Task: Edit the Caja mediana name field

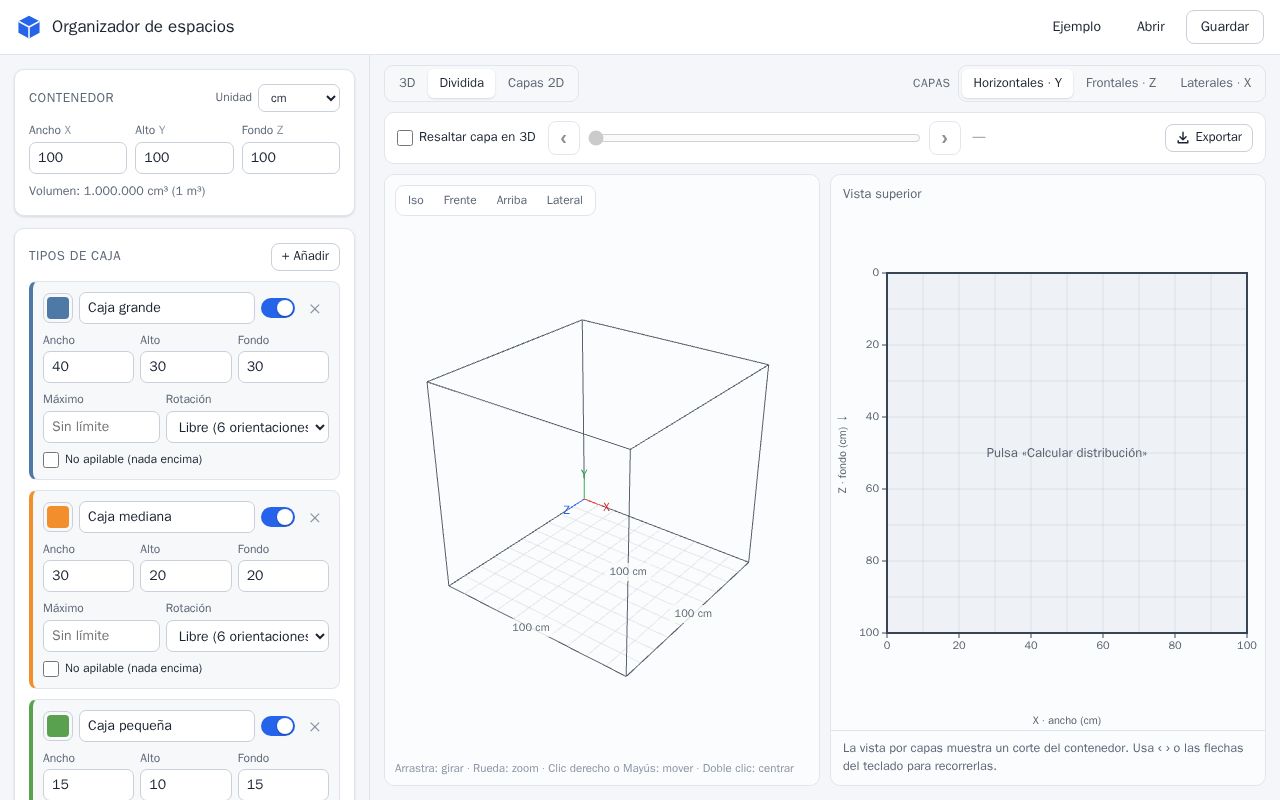Action: point(167,517)
